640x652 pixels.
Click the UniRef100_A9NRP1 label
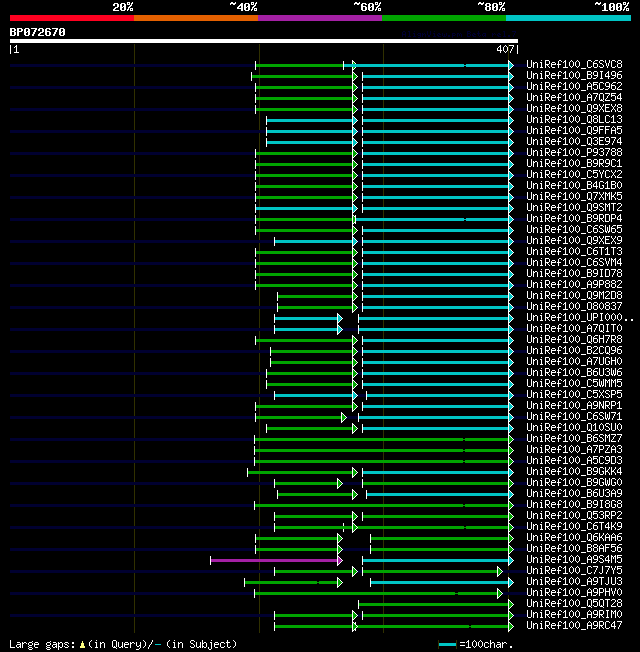[574, 405]
